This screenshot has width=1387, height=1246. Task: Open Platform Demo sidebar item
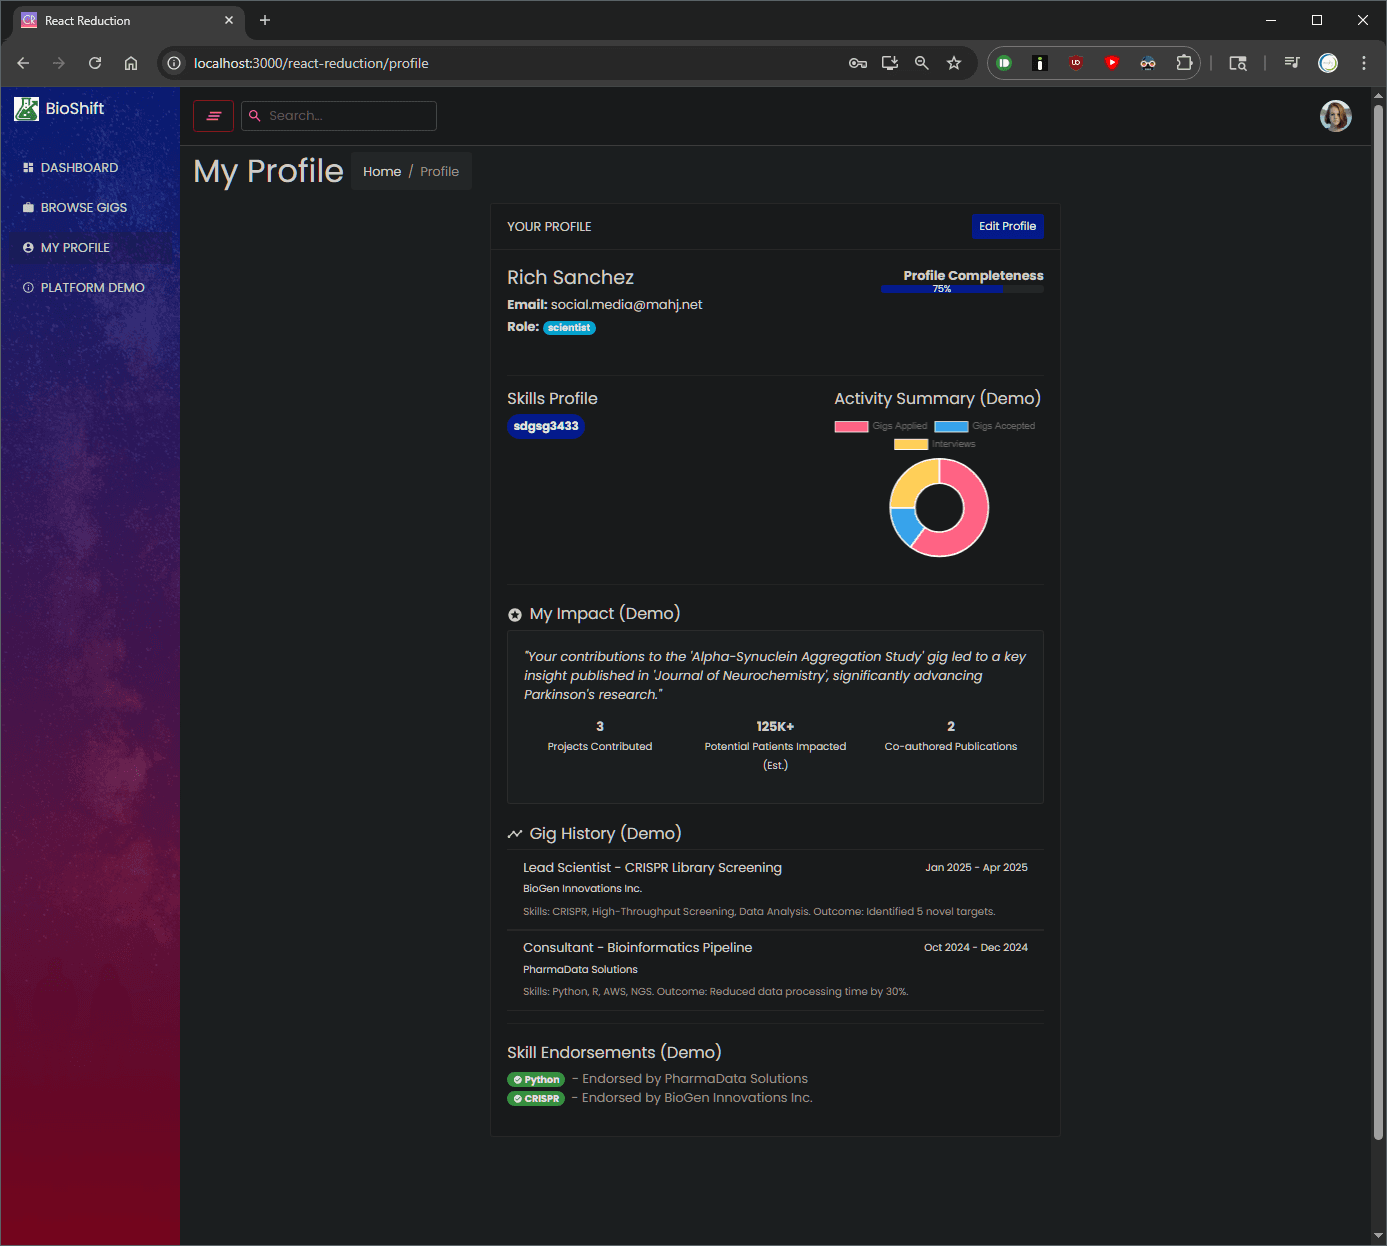pyautogui.click(x=92, y=288)
